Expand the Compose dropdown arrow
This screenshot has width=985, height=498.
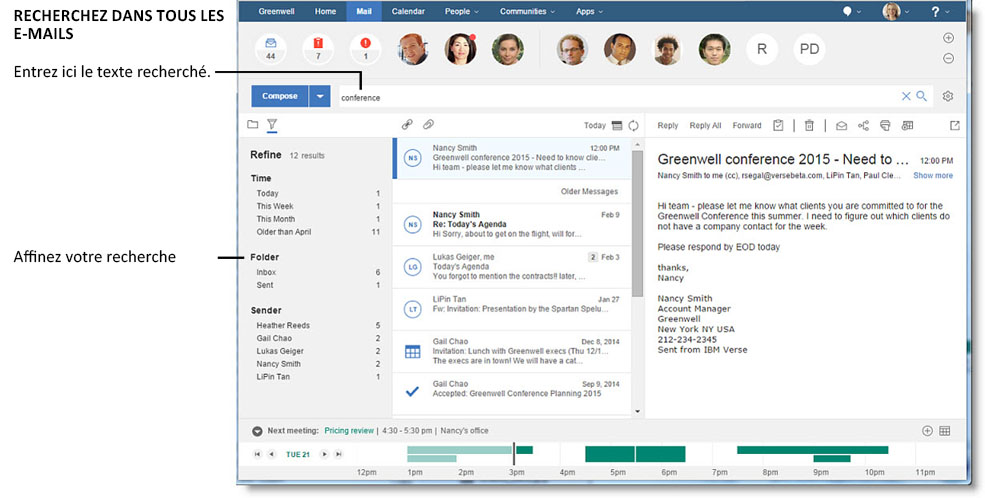click(320, 96)
